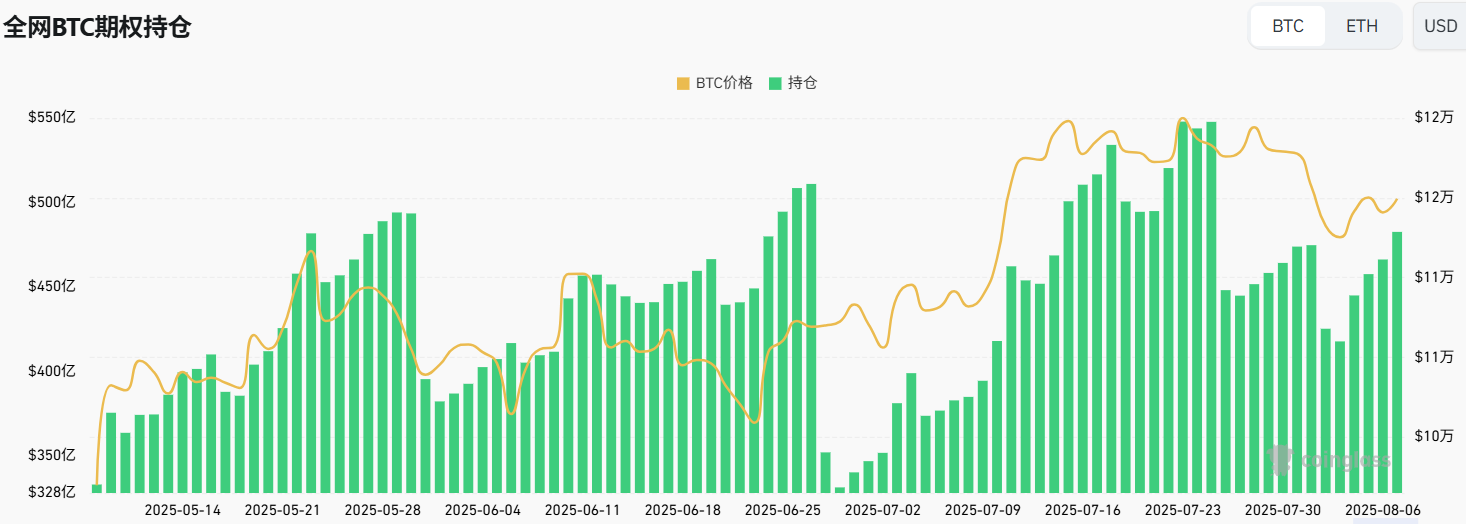1466x524 pixels.
Task: Click the 2025-08-06 date axis label
Action: click(x=1383, y=510)
